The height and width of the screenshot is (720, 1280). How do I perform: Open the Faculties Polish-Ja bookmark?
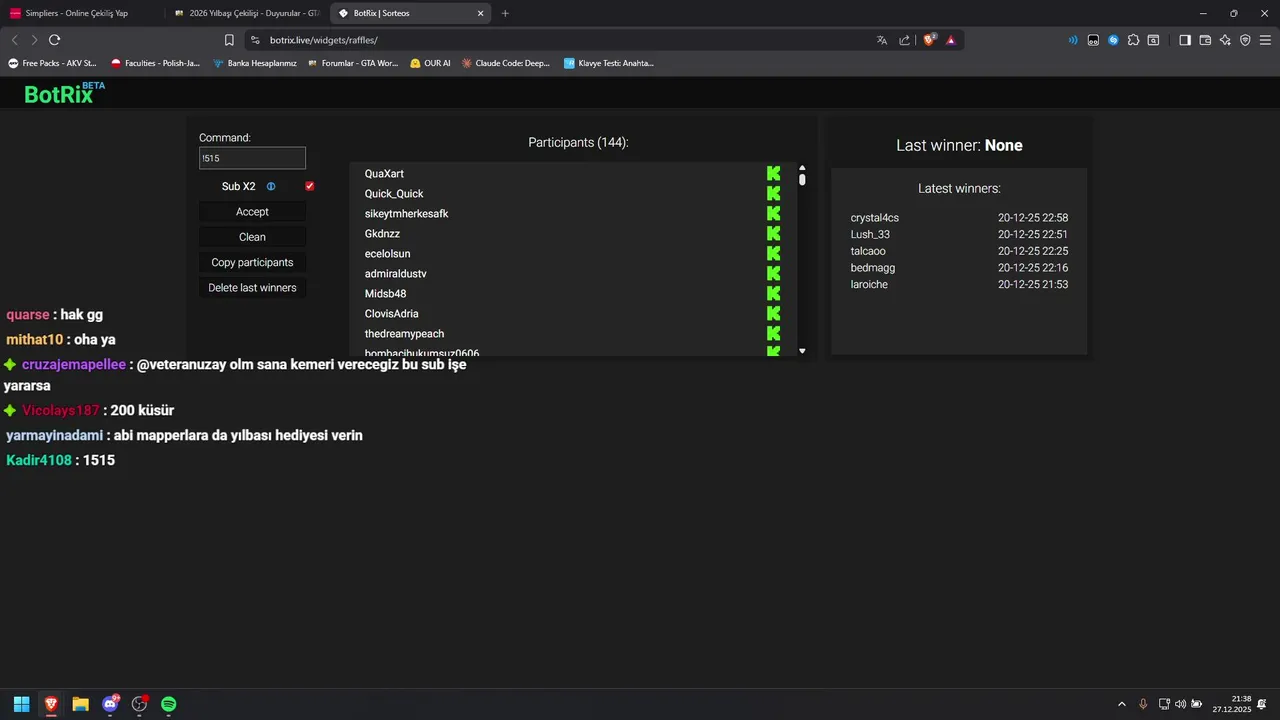coord(155,63)
